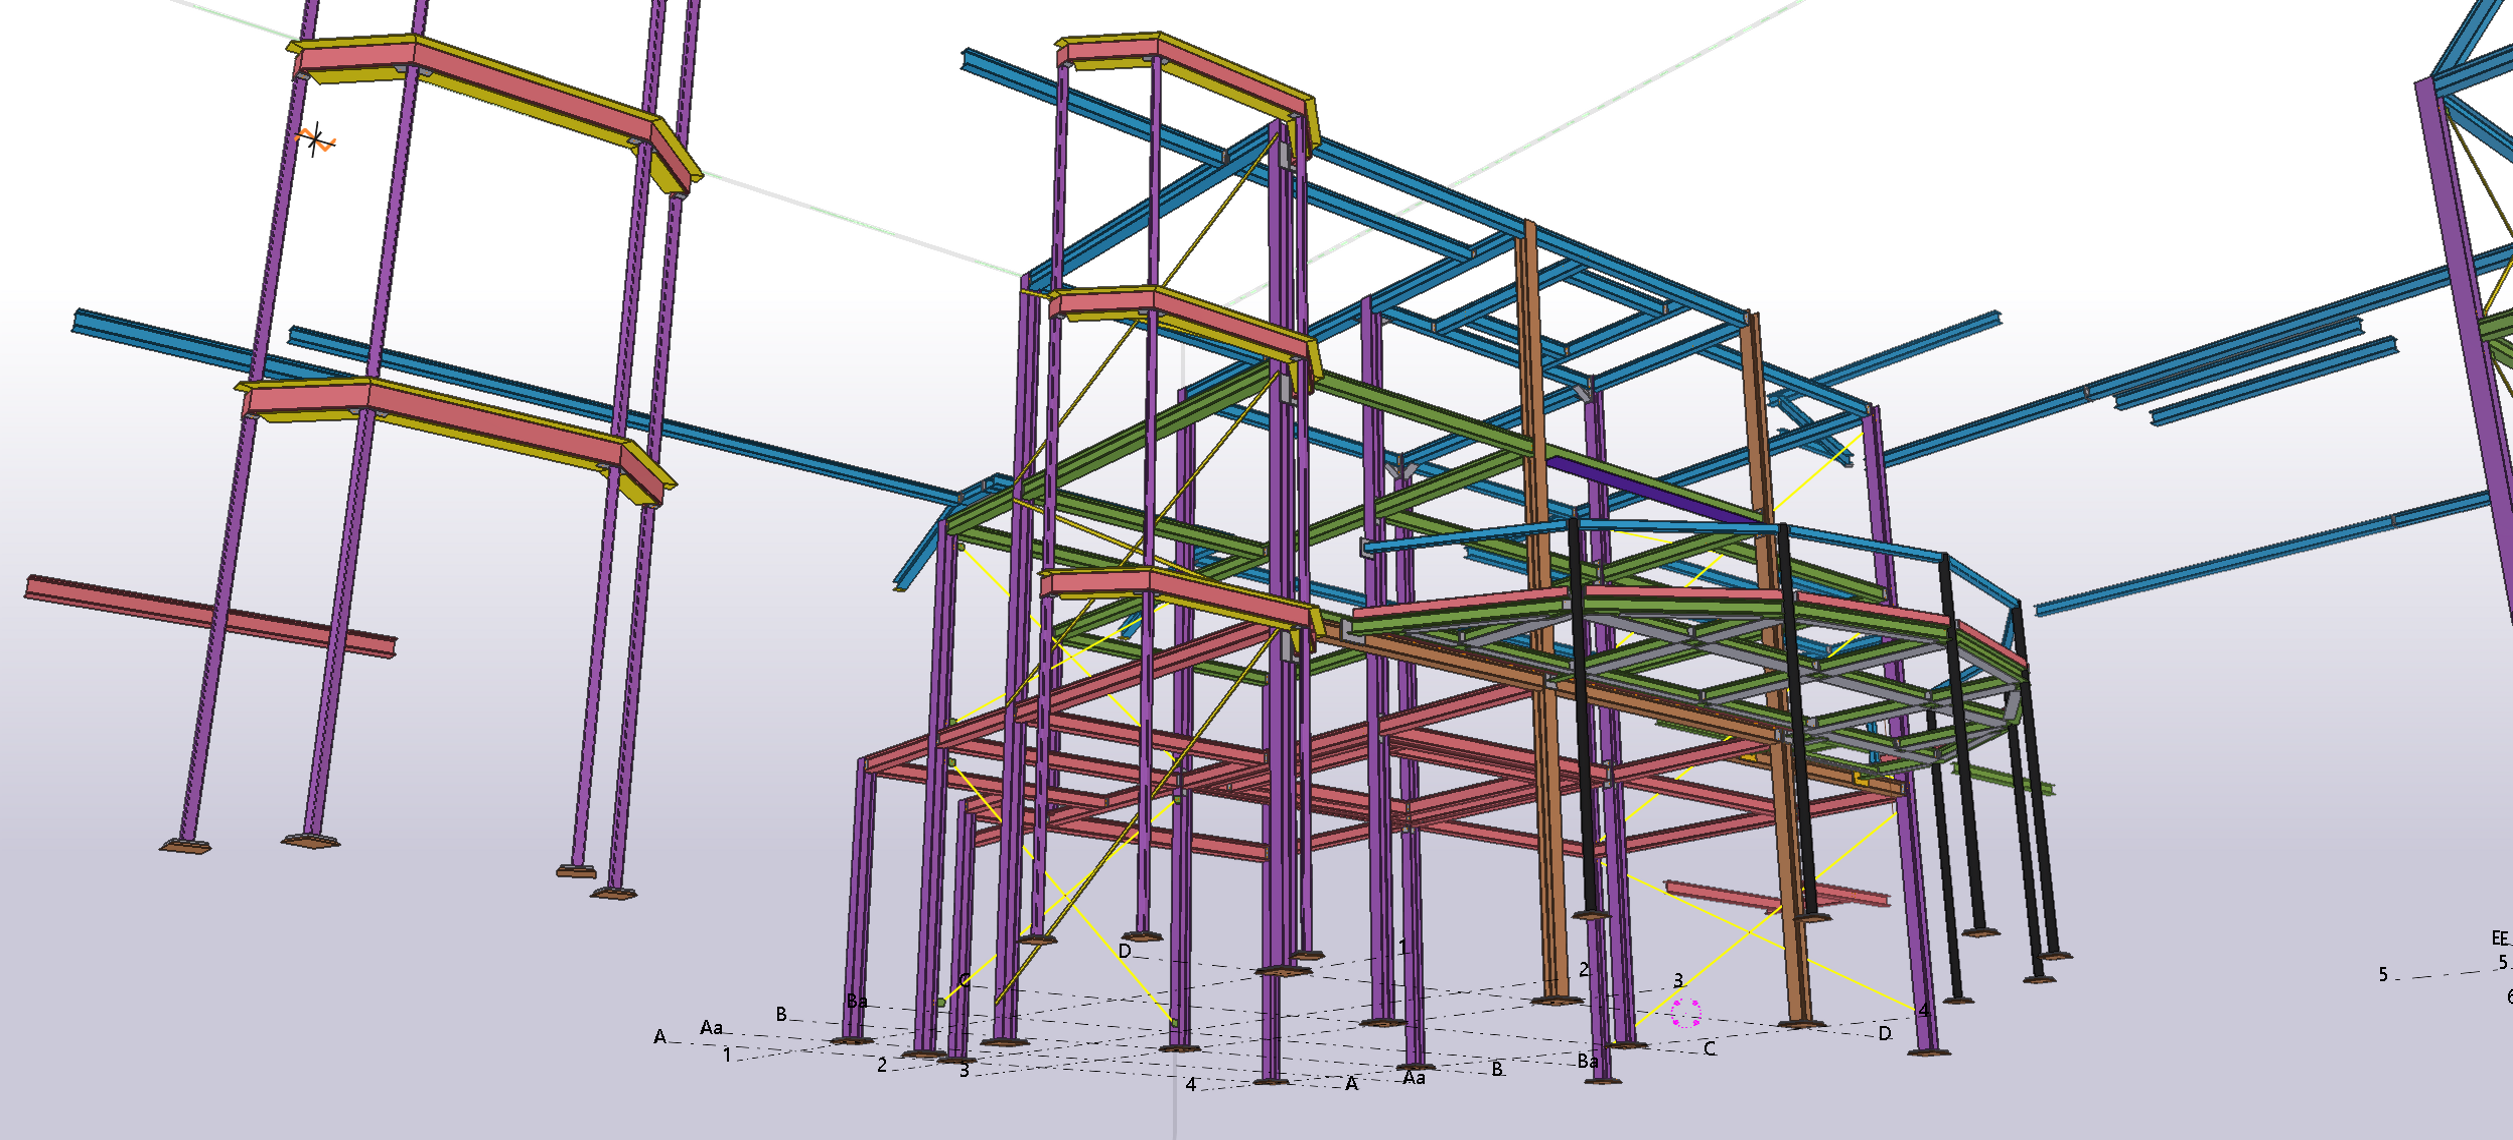Click the magenta dotted circle marker
This screenshot has width=2513, height=1140.
point(1686,1013)
